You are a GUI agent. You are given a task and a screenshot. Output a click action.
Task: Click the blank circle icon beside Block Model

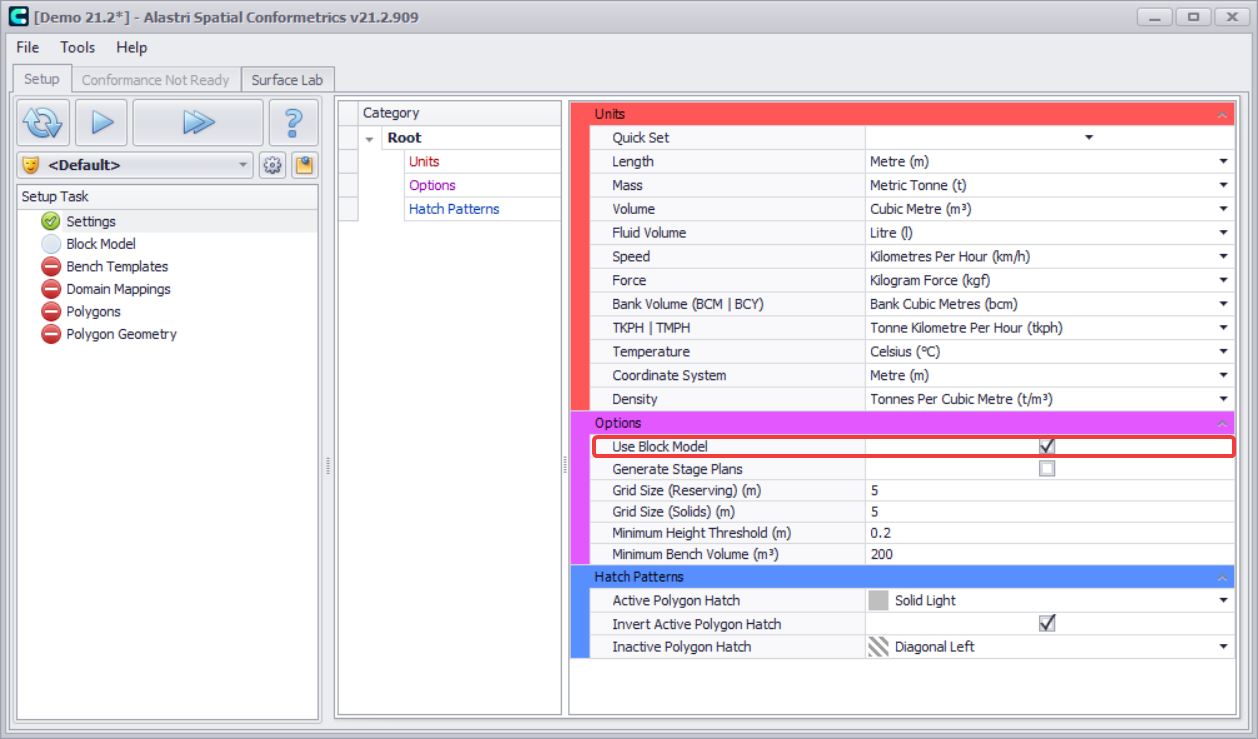click(x=51, y=244)
